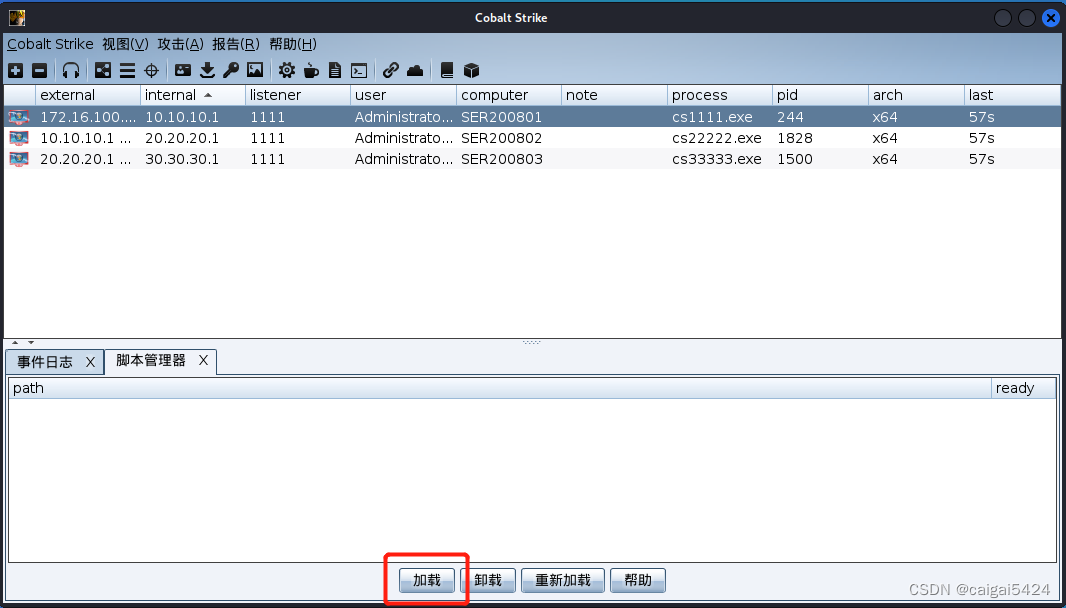Click the beacon icon for SER200801 row
The height and width of the screenshot is (608, 1066).
(19, 117)
